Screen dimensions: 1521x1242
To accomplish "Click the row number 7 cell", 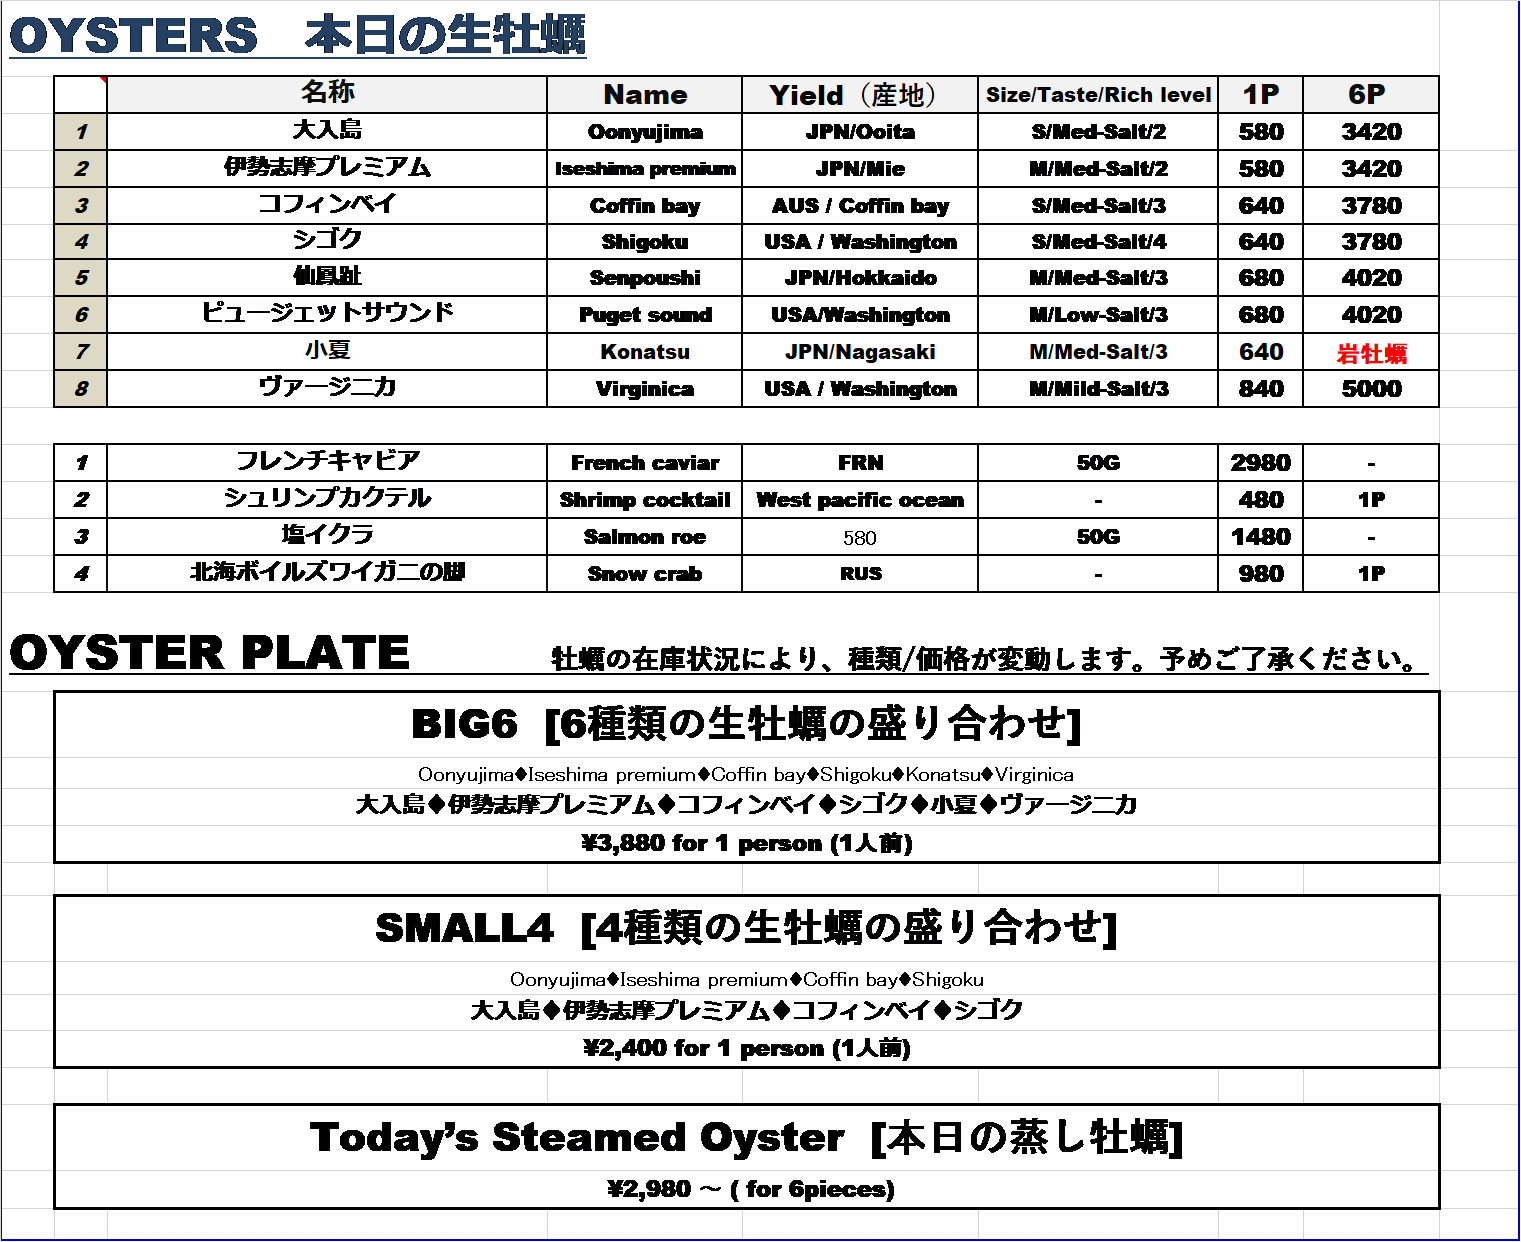I will (81, 352).
